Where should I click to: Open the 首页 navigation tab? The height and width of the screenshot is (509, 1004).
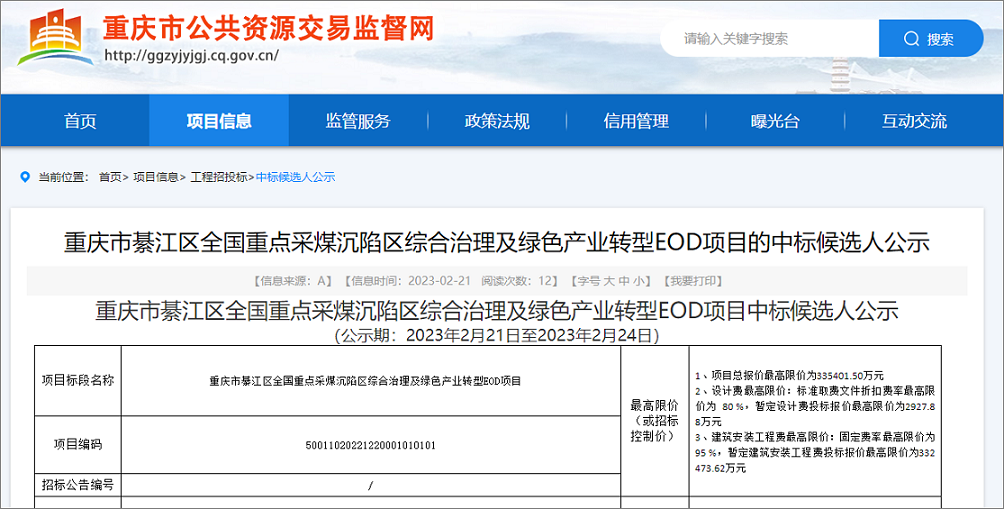tap(80, 121)
